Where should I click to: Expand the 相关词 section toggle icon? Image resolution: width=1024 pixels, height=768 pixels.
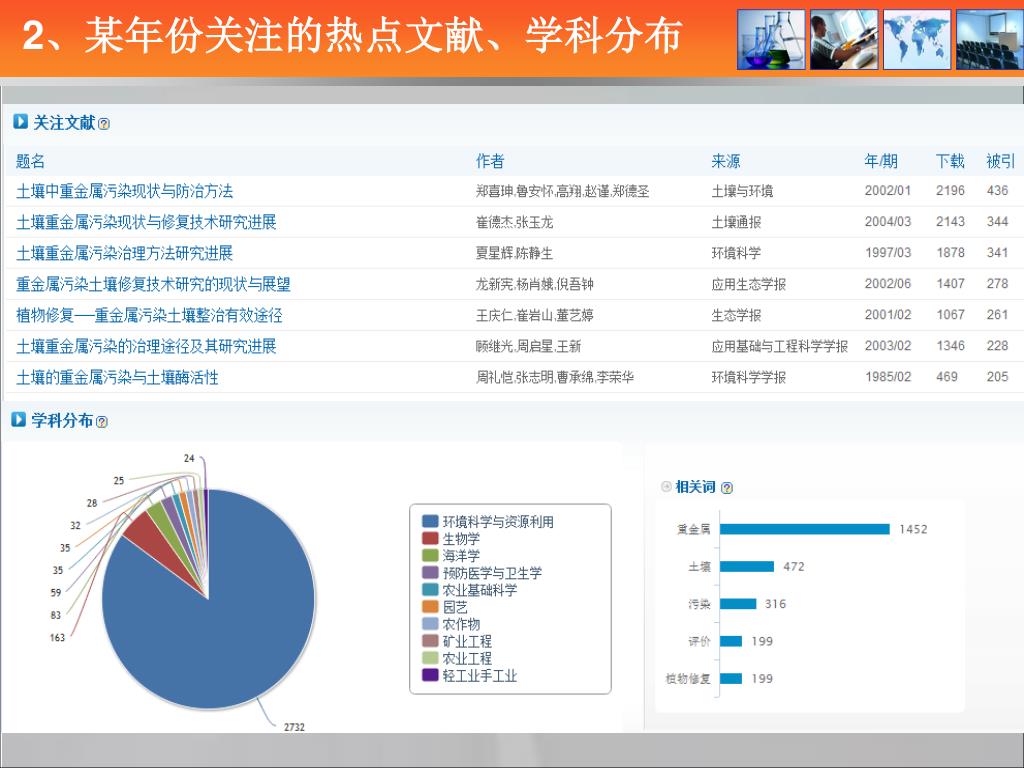point(666,487)
